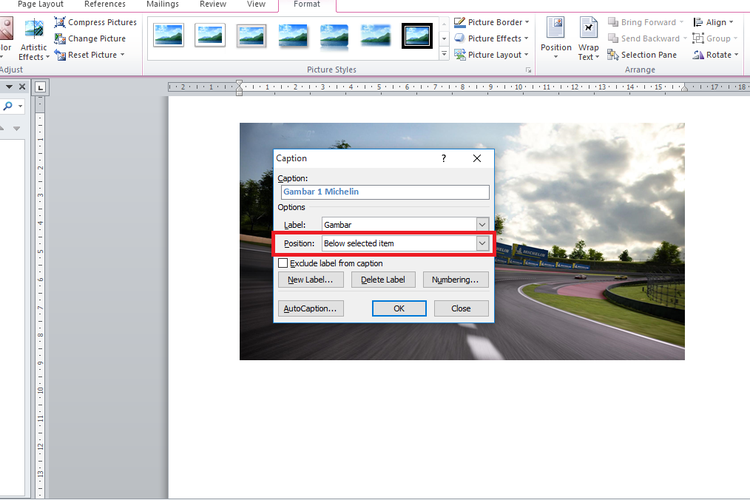This screenshot has width=750, height=500.
Task: Apply the fifth reflected picture style
Action: (334, 35)
